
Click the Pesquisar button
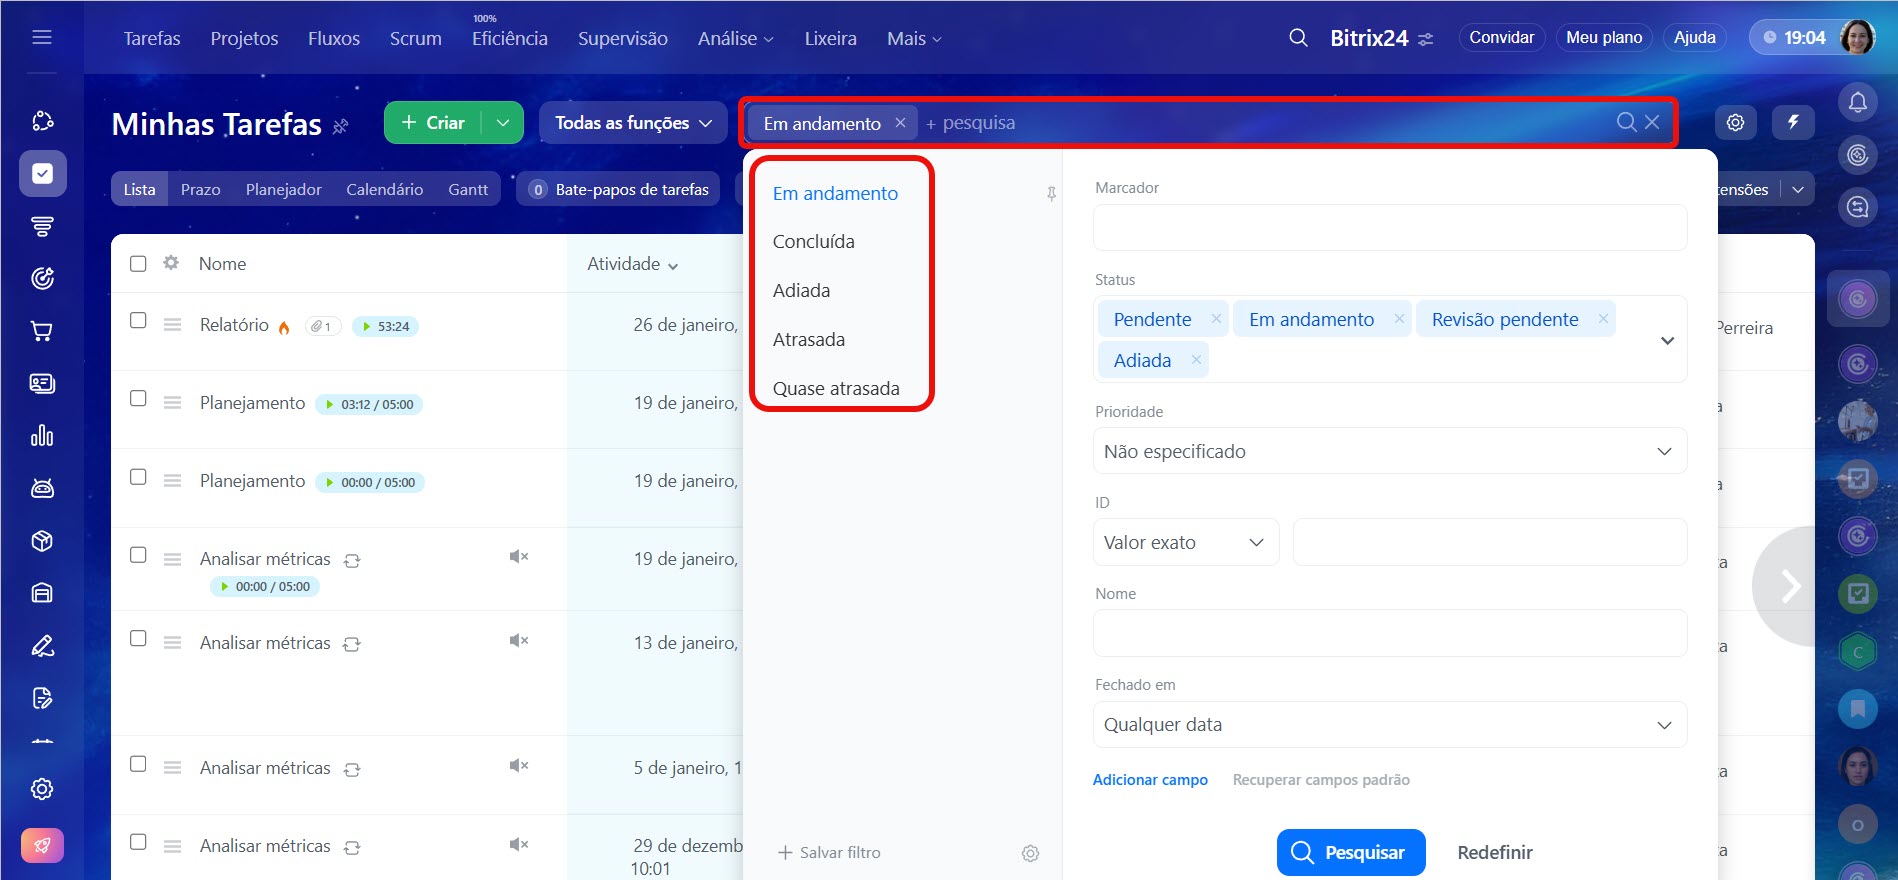click(x=1350, y=852)
